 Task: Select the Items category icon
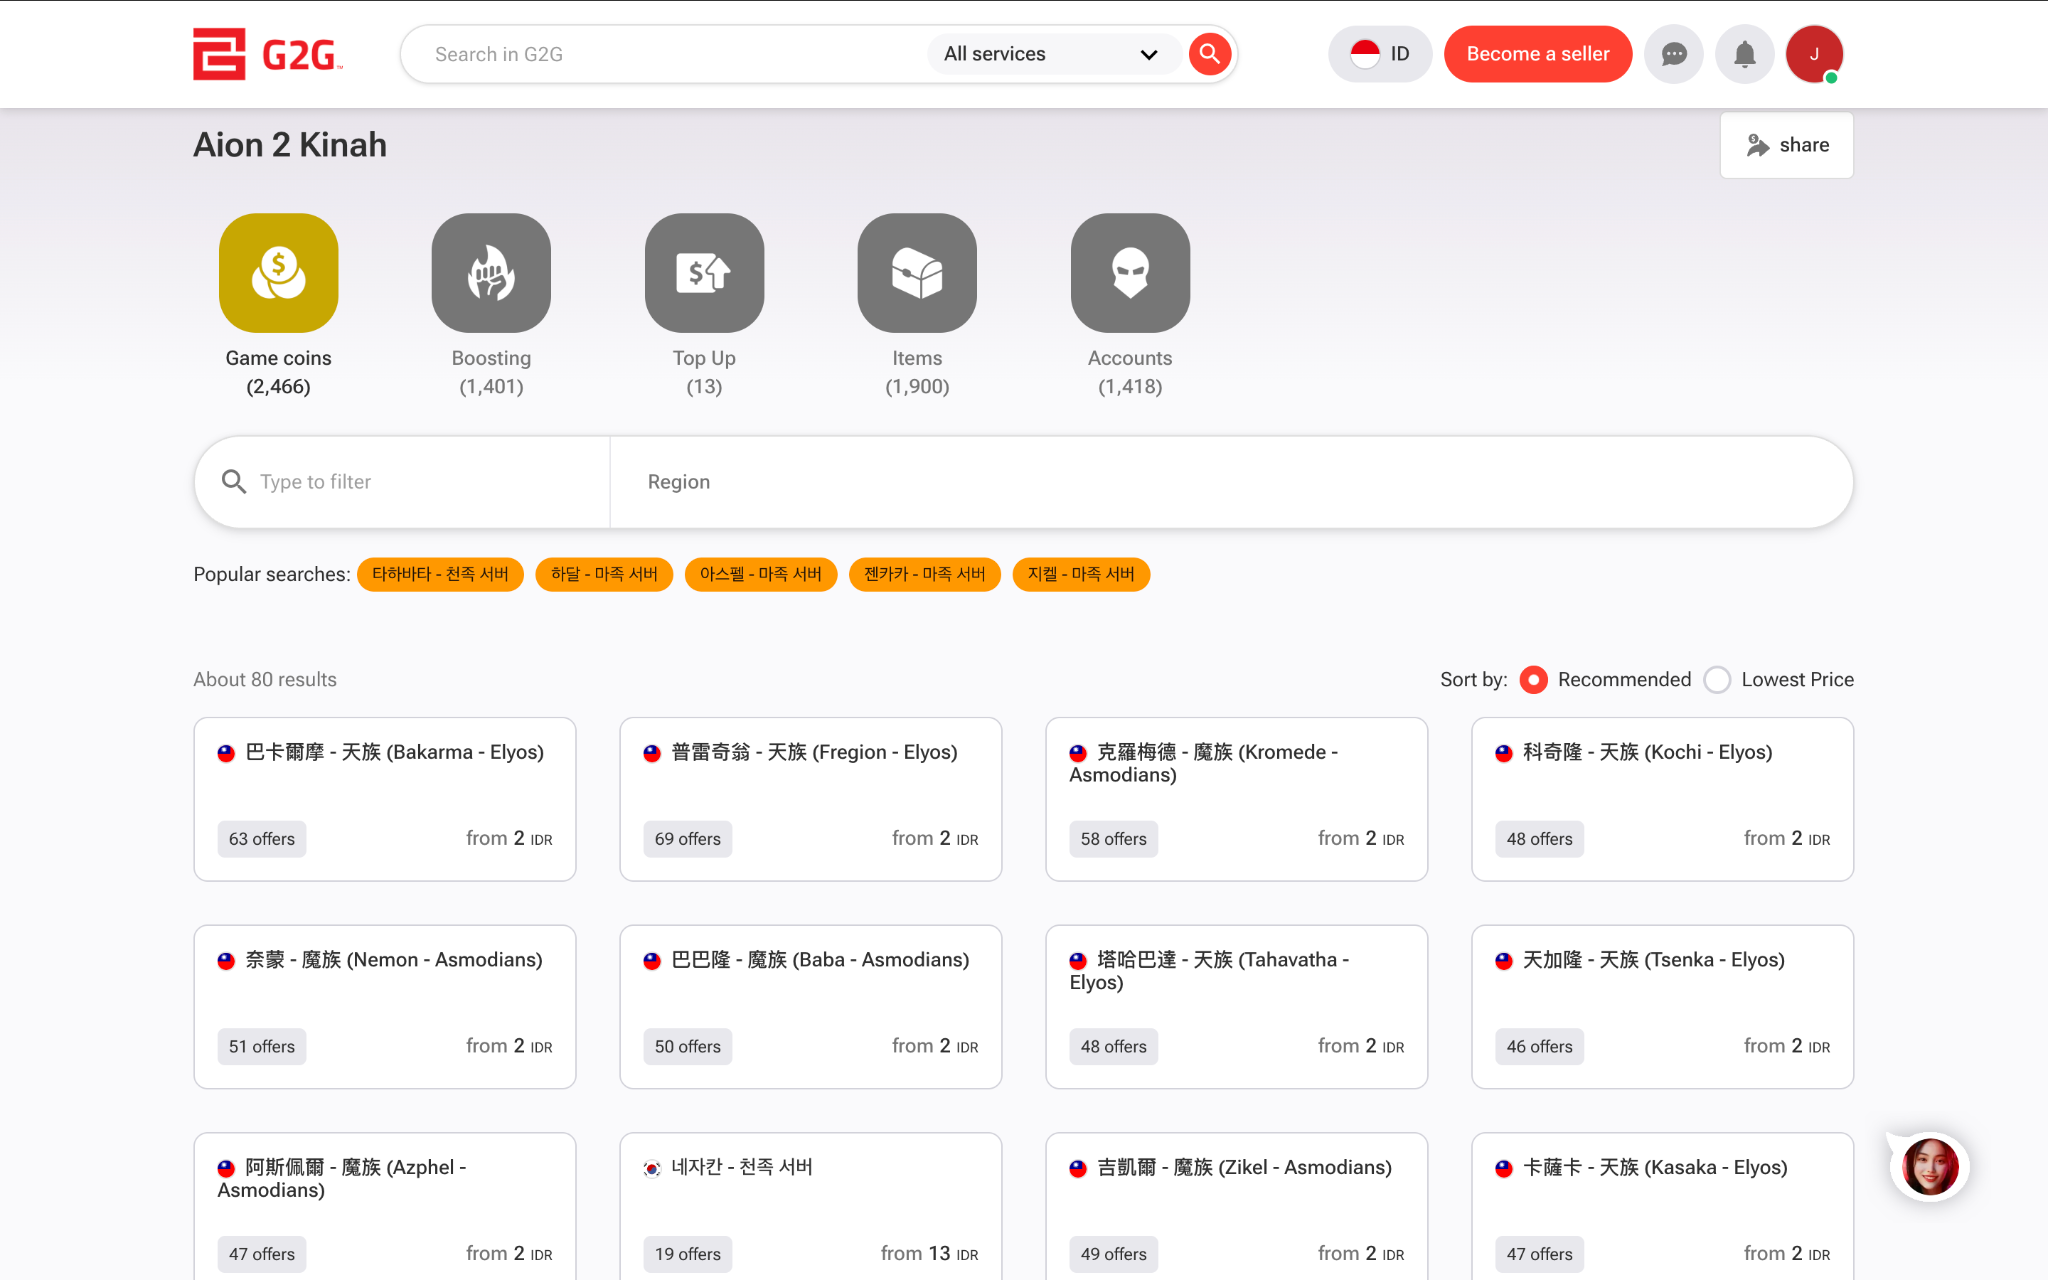click(x=917, y=273)
